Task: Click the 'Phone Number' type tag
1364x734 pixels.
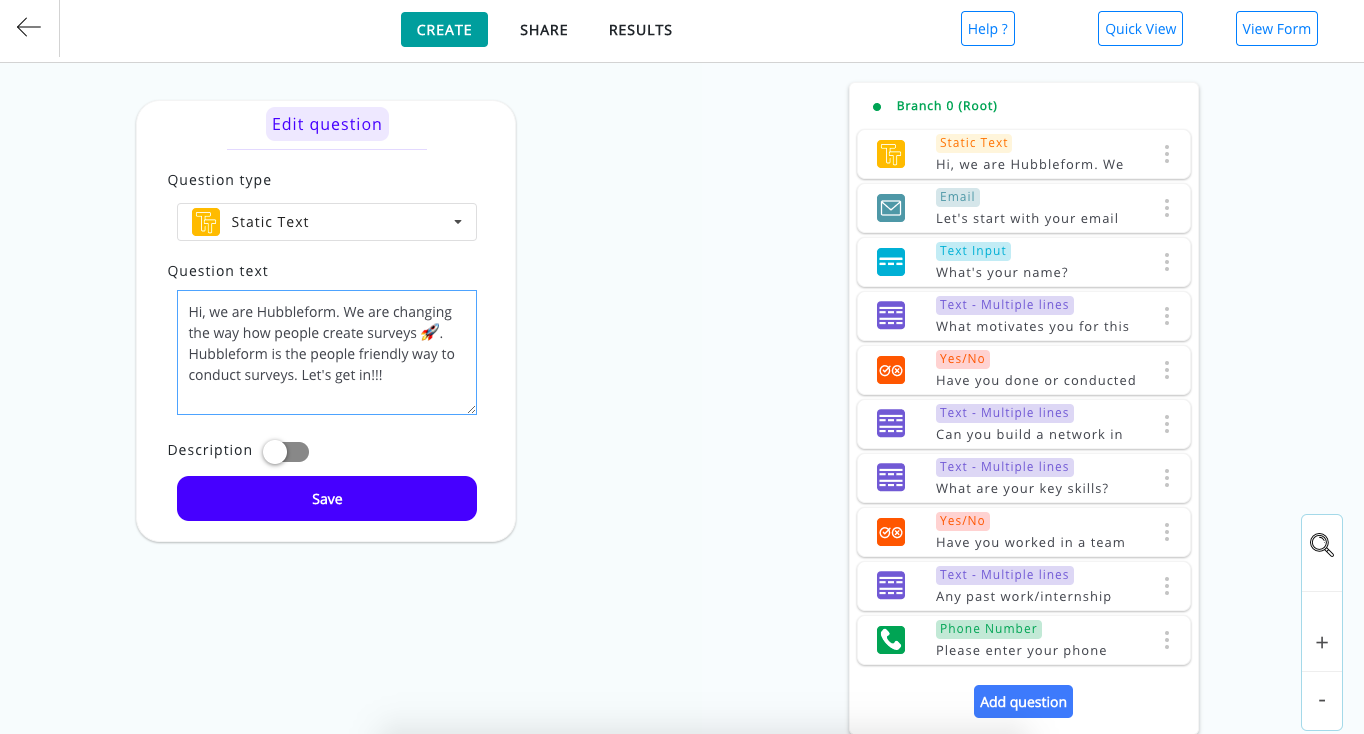Action: 989,629
